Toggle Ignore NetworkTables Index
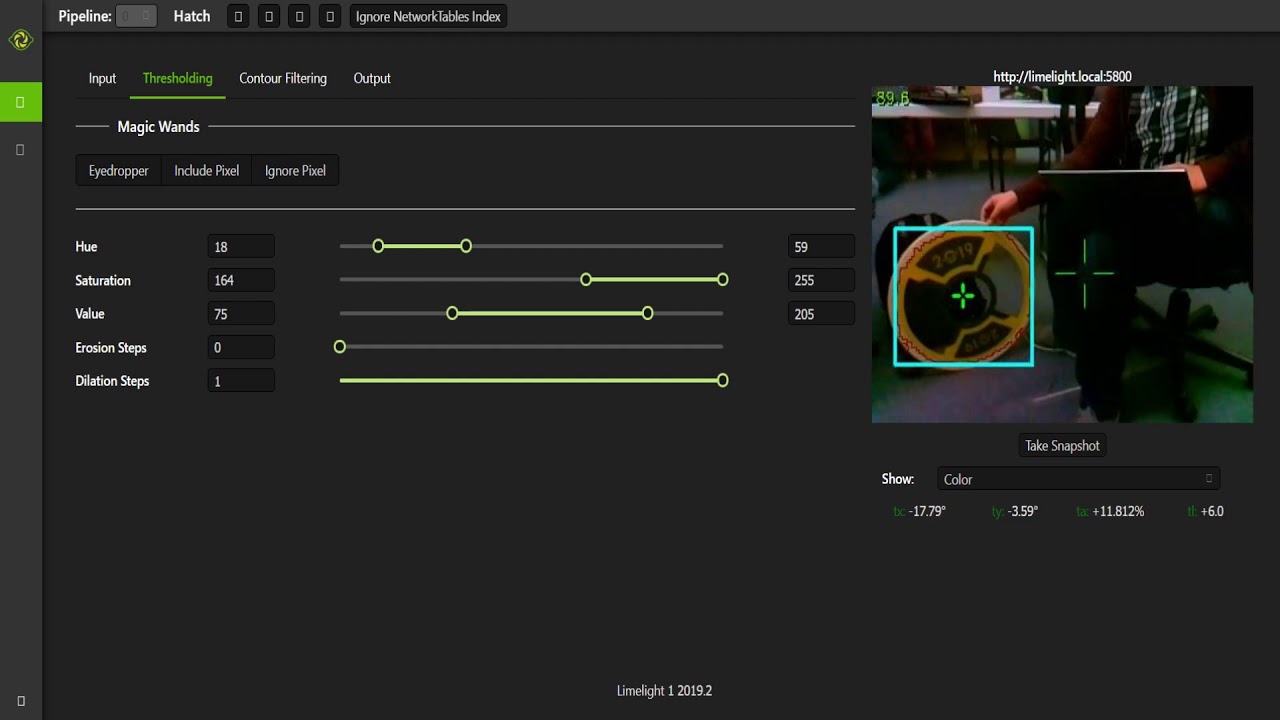The image size is (1280, 720). 428,17
